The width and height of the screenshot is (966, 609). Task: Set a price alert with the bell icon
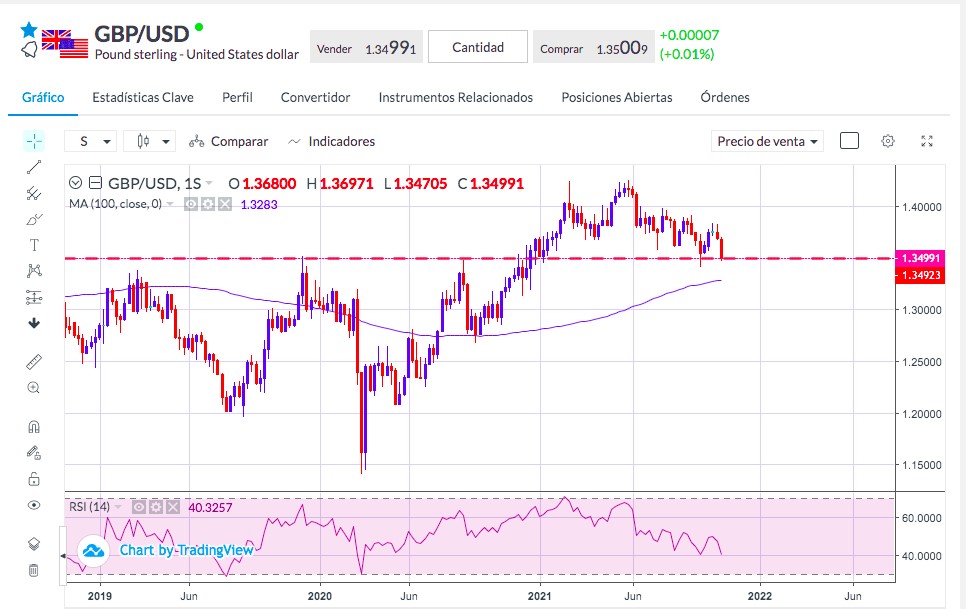coord(29,50)
